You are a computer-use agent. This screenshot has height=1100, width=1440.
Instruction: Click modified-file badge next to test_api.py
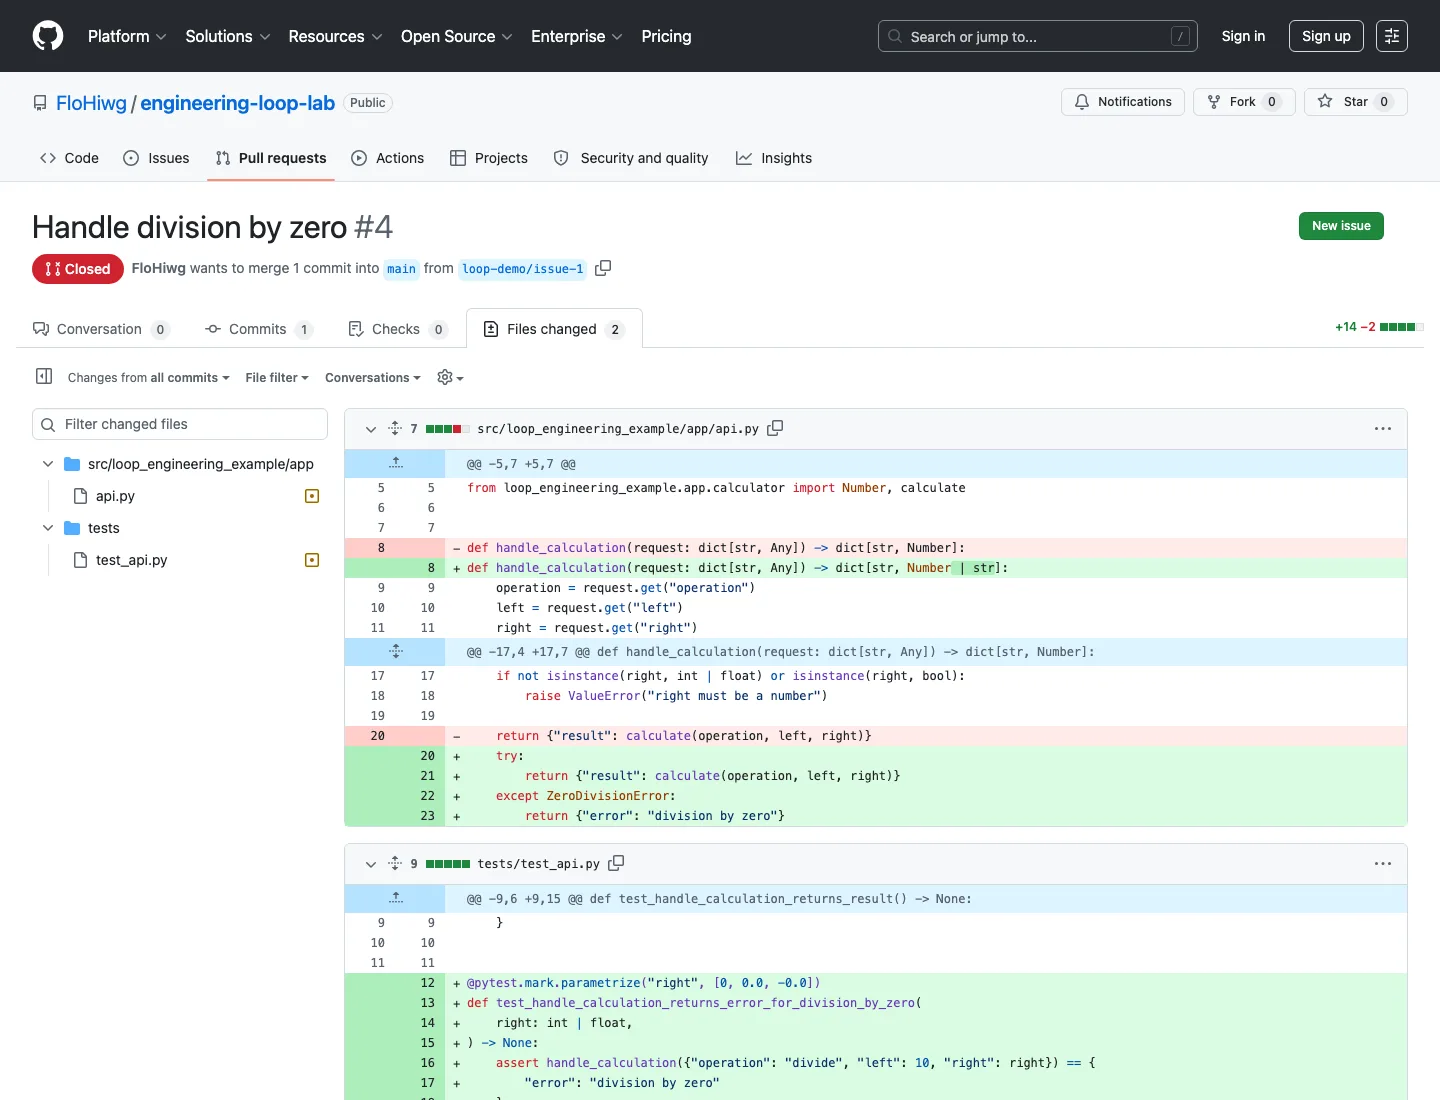(312, 560)
